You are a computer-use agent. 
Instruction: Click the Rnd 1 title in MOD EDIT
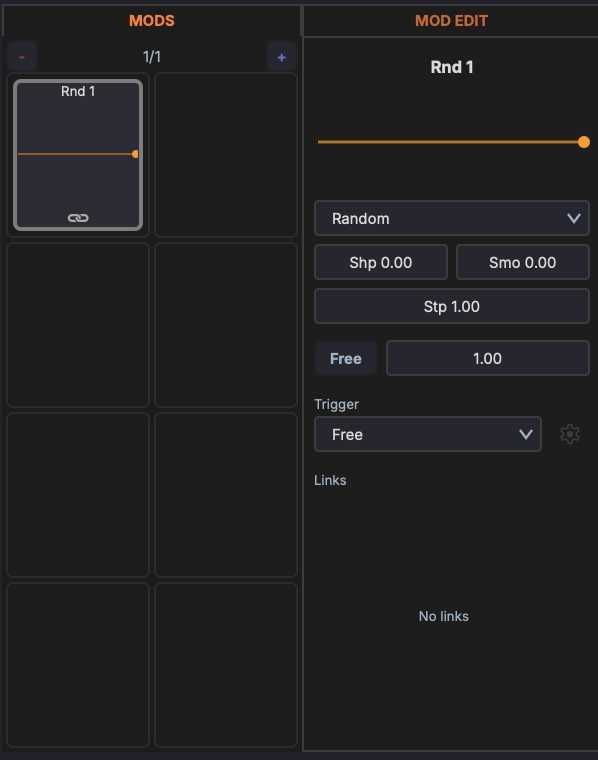coord(452,67)
